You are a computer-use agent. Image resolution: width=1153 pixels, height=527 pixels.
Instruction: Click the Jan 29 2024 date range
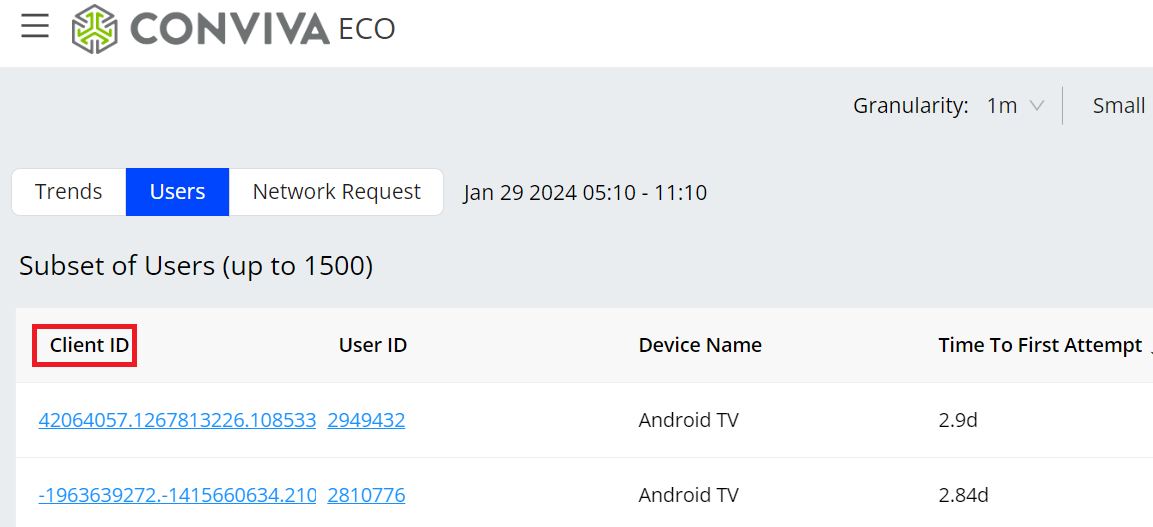pyautogui.click(x=585, y=193)
